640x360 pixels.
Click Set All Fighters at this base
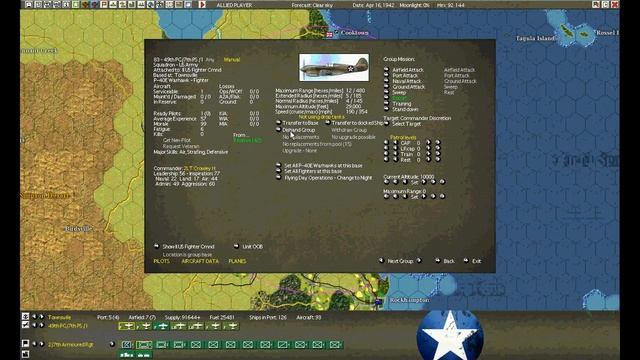tap(278, 171)
